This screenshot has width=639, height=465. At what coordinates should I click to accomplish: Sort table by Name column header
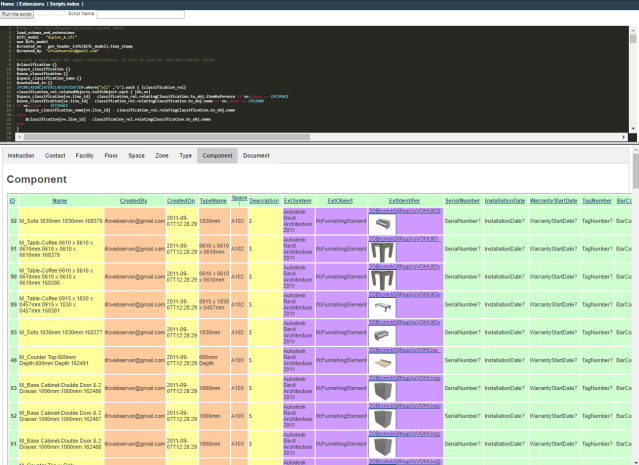59,201
